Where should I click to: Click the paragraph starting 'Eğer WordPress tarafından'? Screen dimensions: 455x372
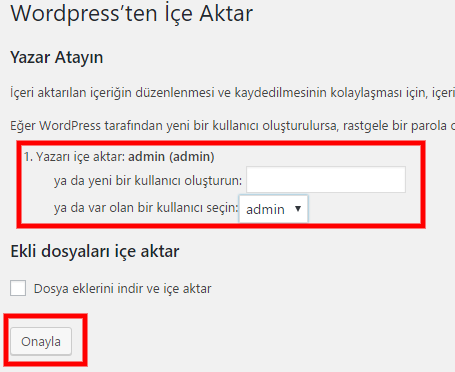(x=232, y=126)
